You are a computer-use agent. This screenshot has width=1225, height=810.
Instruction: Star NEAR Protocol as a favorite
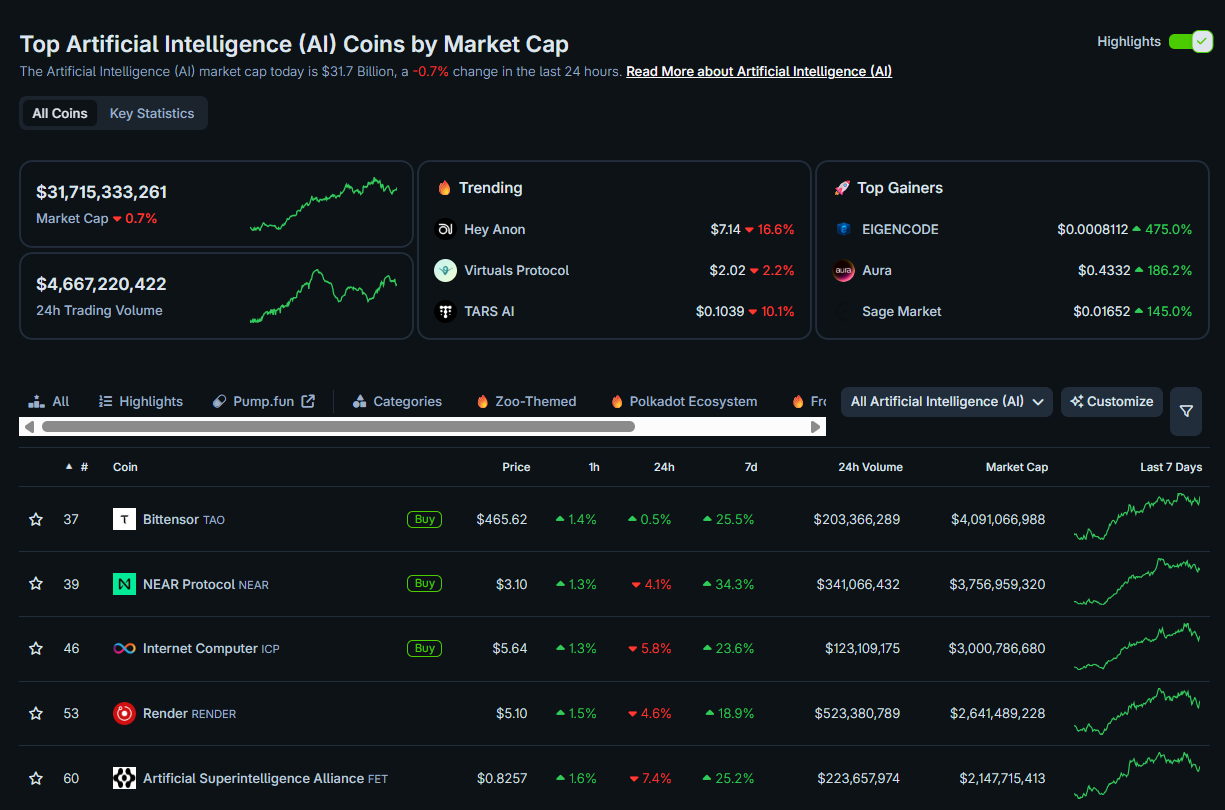36,584
